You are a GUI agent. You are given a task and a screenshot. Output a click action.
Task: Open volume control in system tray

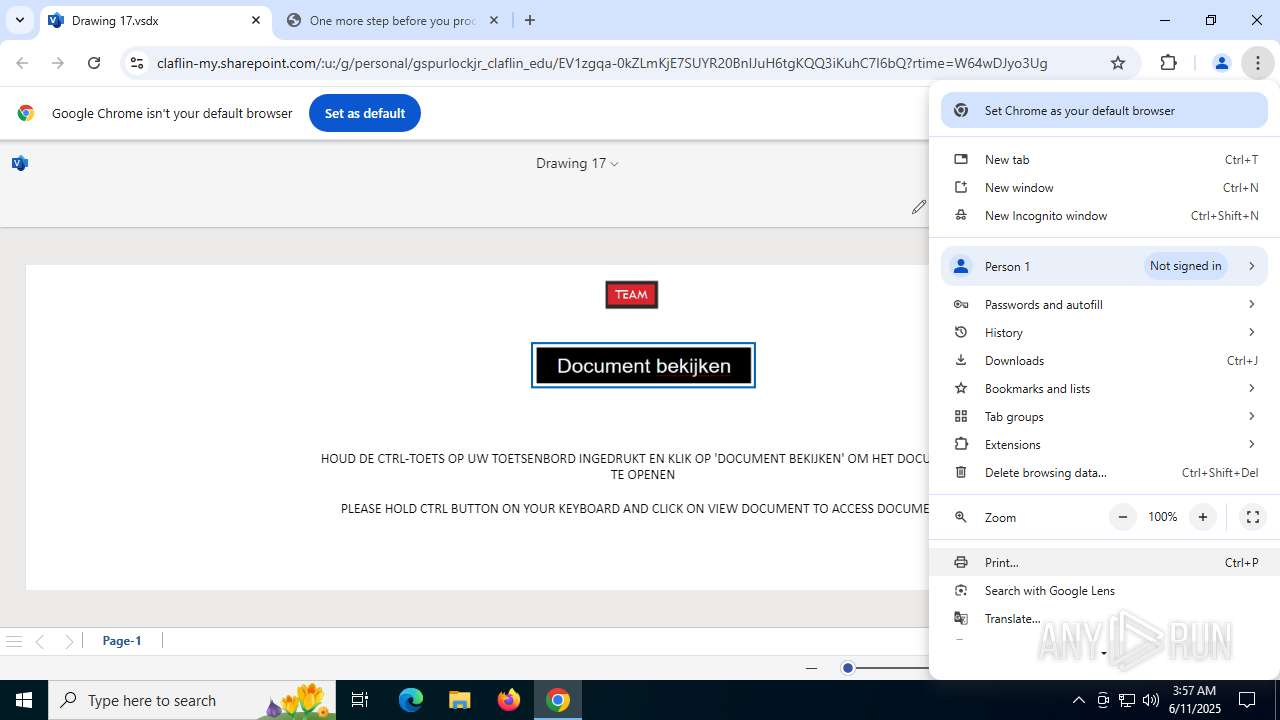point(1151,700)
